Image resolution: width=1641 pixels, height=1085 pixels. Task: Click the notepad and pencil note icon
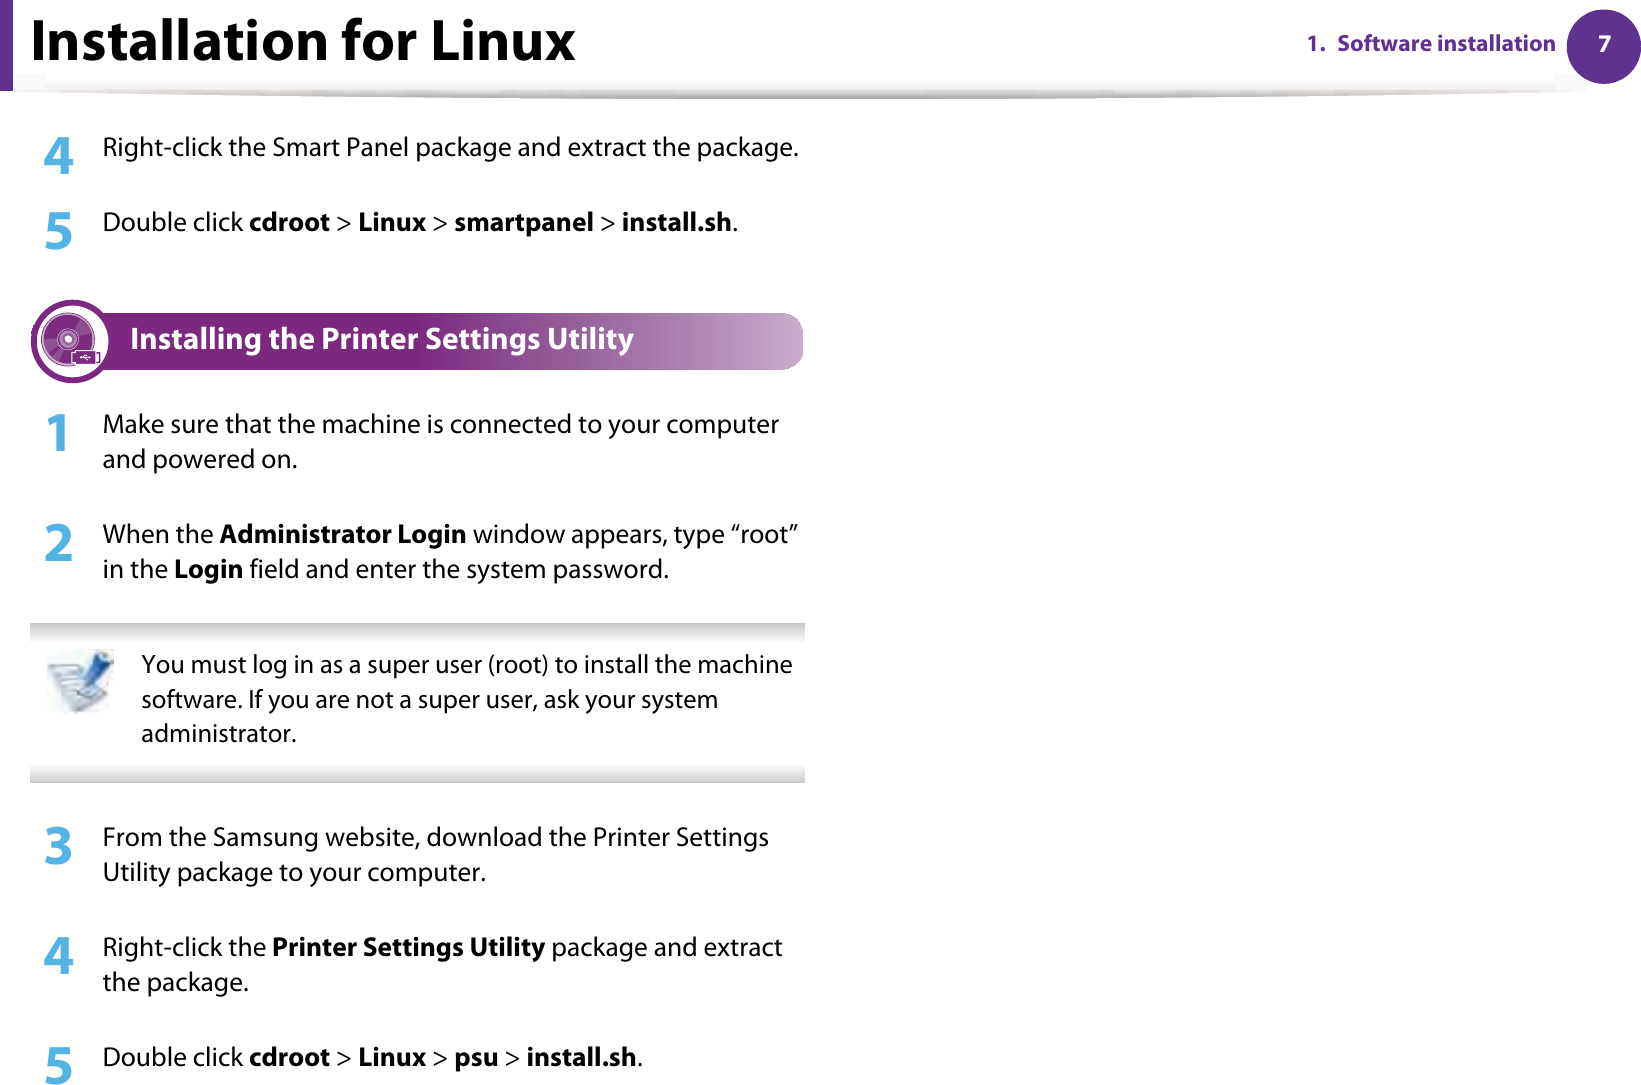(x=80, y=680)
